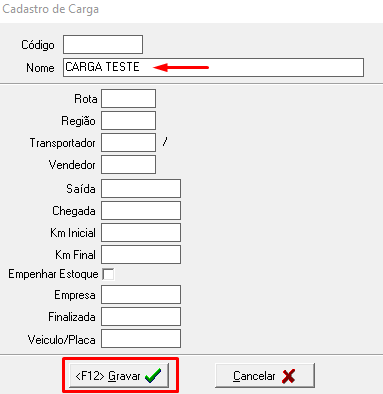
Task: Click the Cancelar button
Action: [x=265, y=376]
